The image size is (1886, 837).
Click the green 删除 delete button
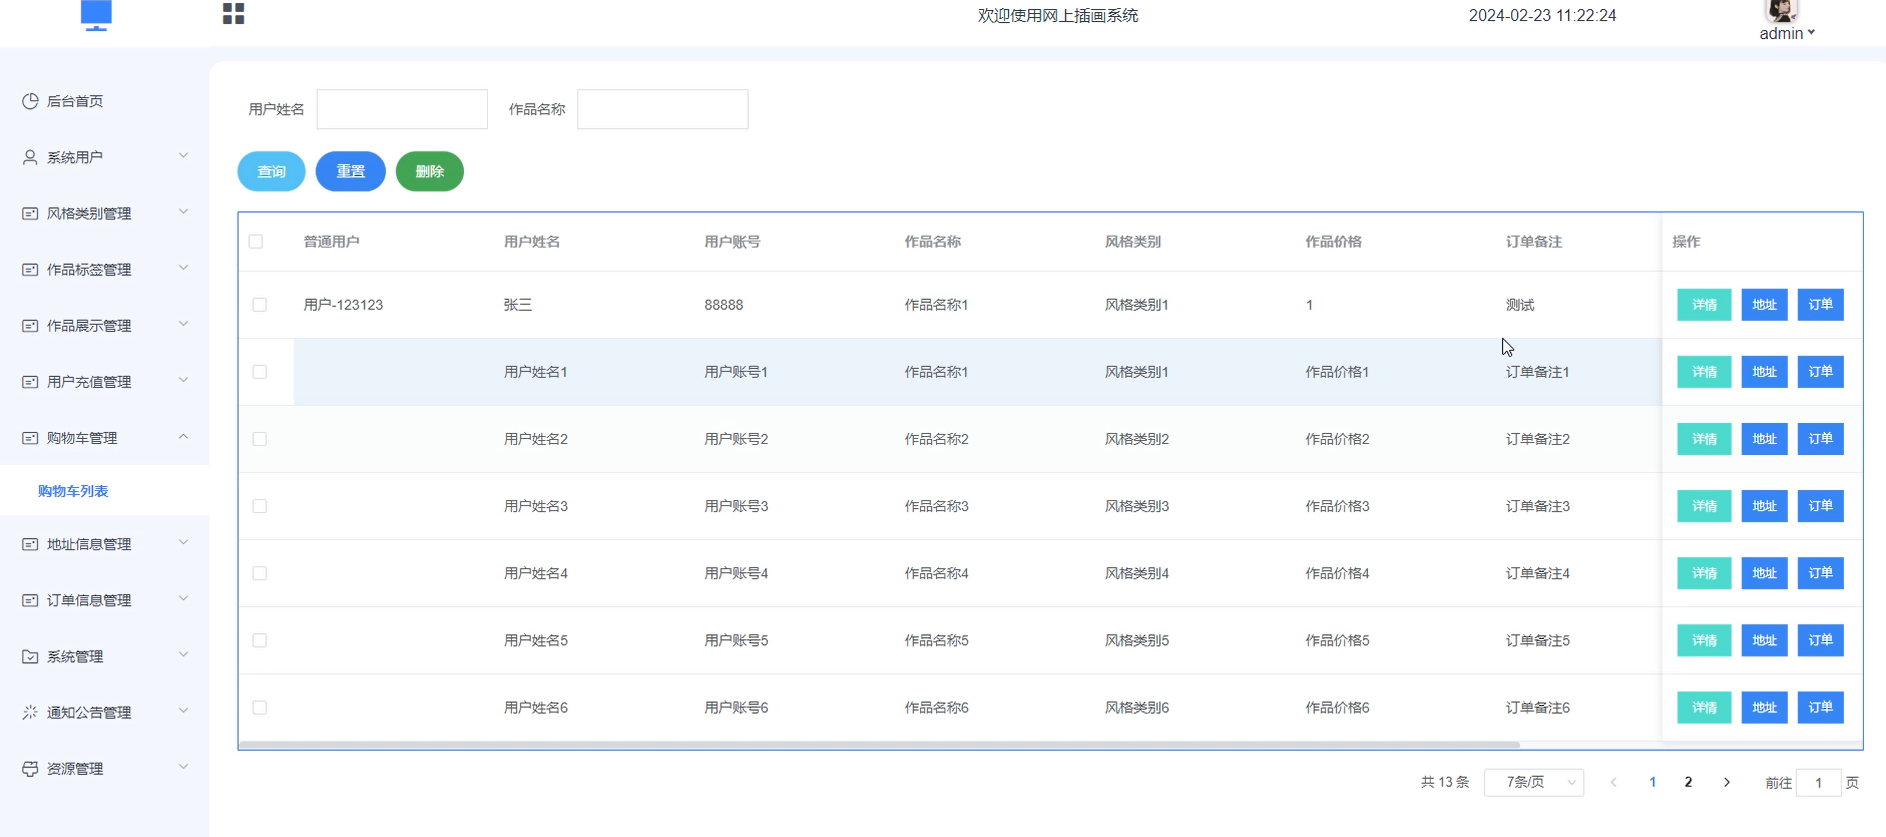pyautogui.click(x=429, y=171)
